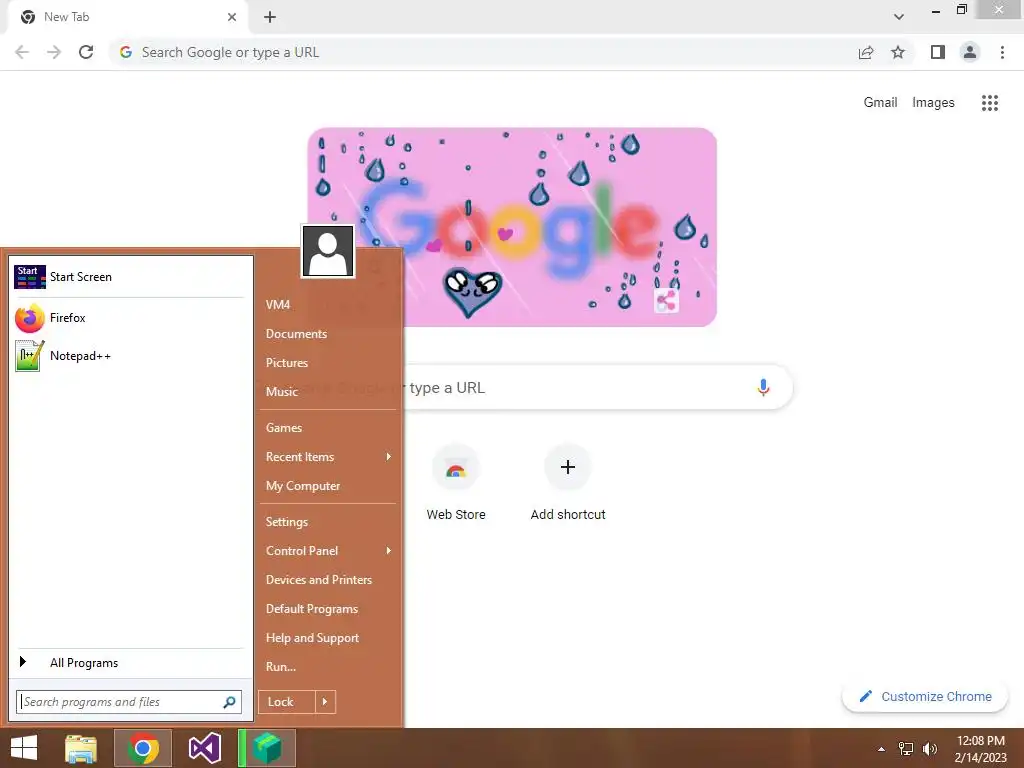The height and width of the screenshot is (768, 1024).
Task: Click Search programs and files box
Action: coord(129,702)
